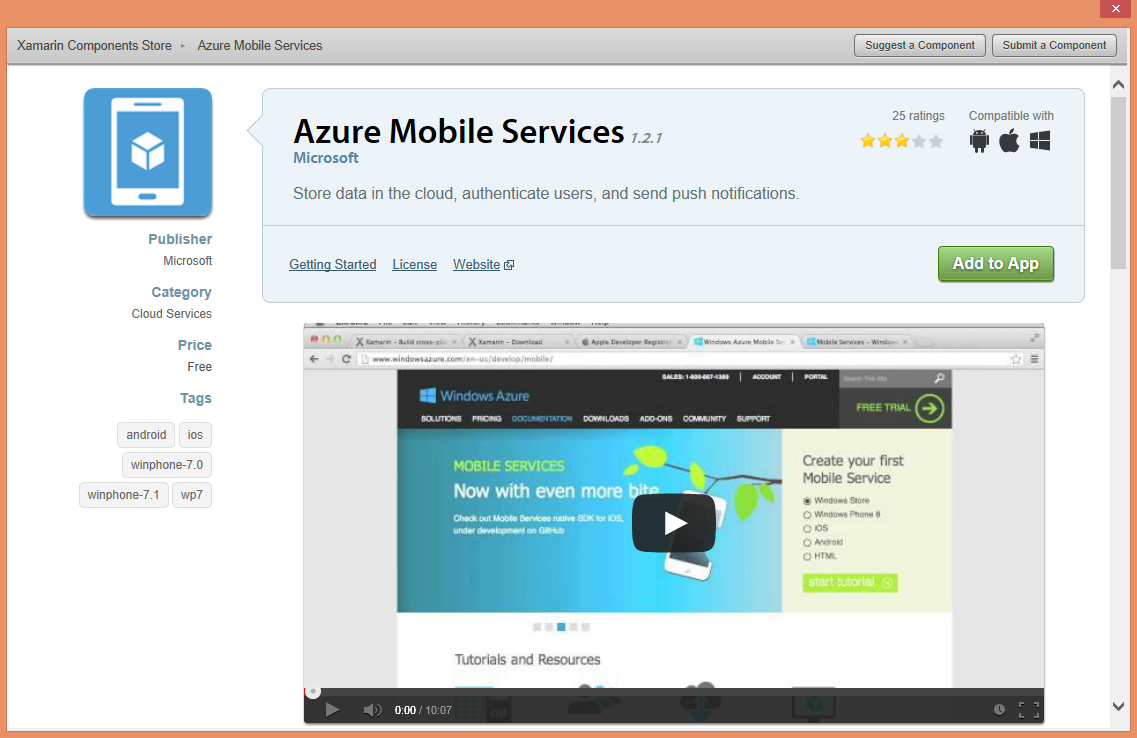Click the watch-later clock icon on the video

pyautogui.click(x=999, y=709)
